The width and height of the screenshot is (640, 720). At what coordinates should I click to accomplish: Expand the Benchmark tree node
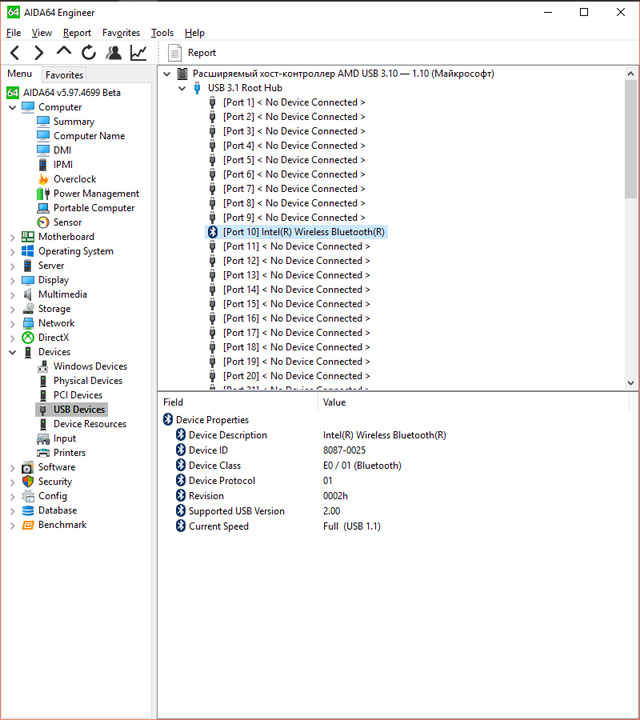(x=12, y=525)
